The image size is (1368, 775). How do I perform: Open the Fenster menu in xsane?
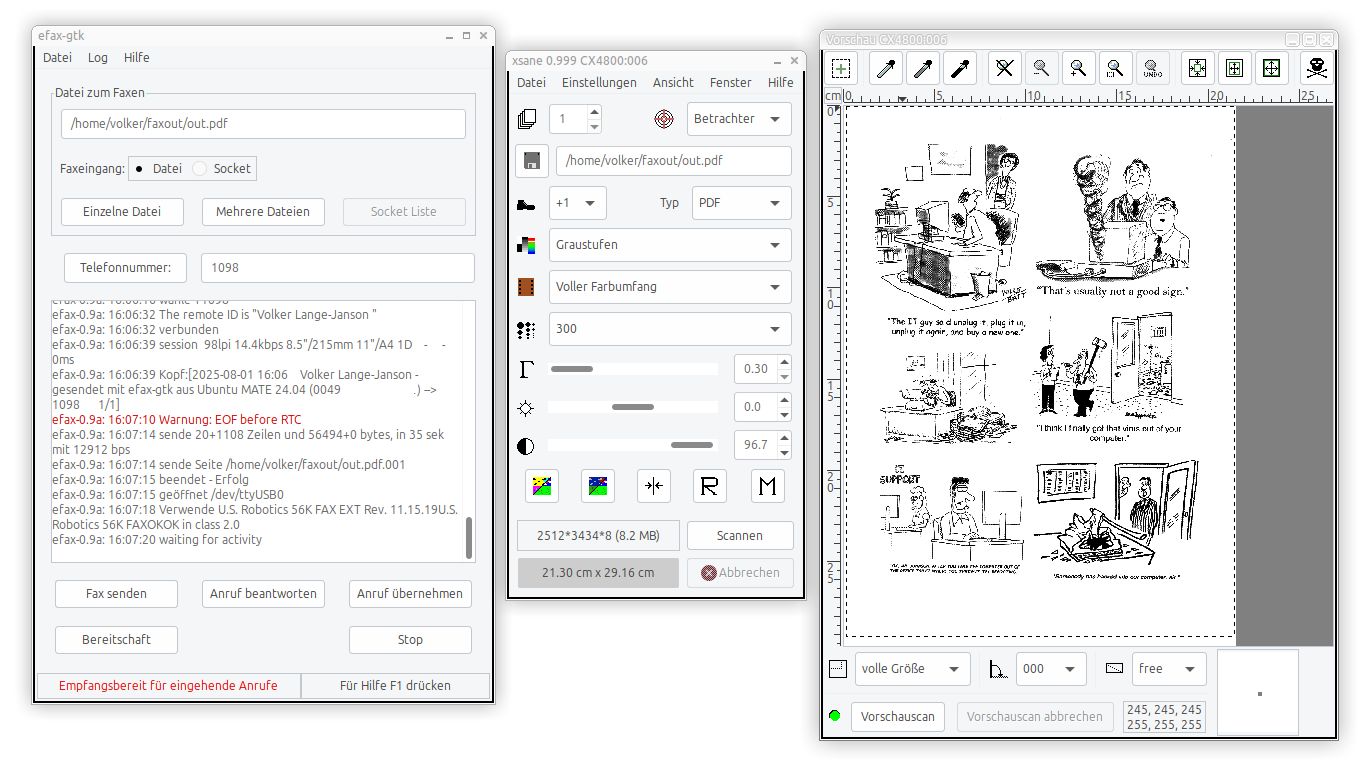(x=731, y=83)
